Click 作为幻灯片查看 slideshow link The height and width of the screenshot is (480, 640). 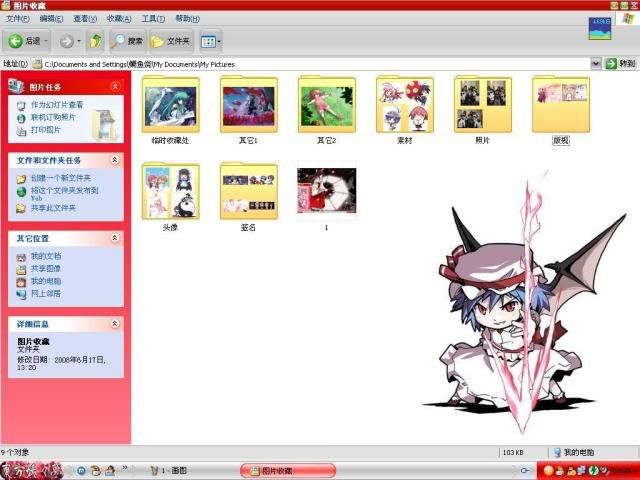57,105
